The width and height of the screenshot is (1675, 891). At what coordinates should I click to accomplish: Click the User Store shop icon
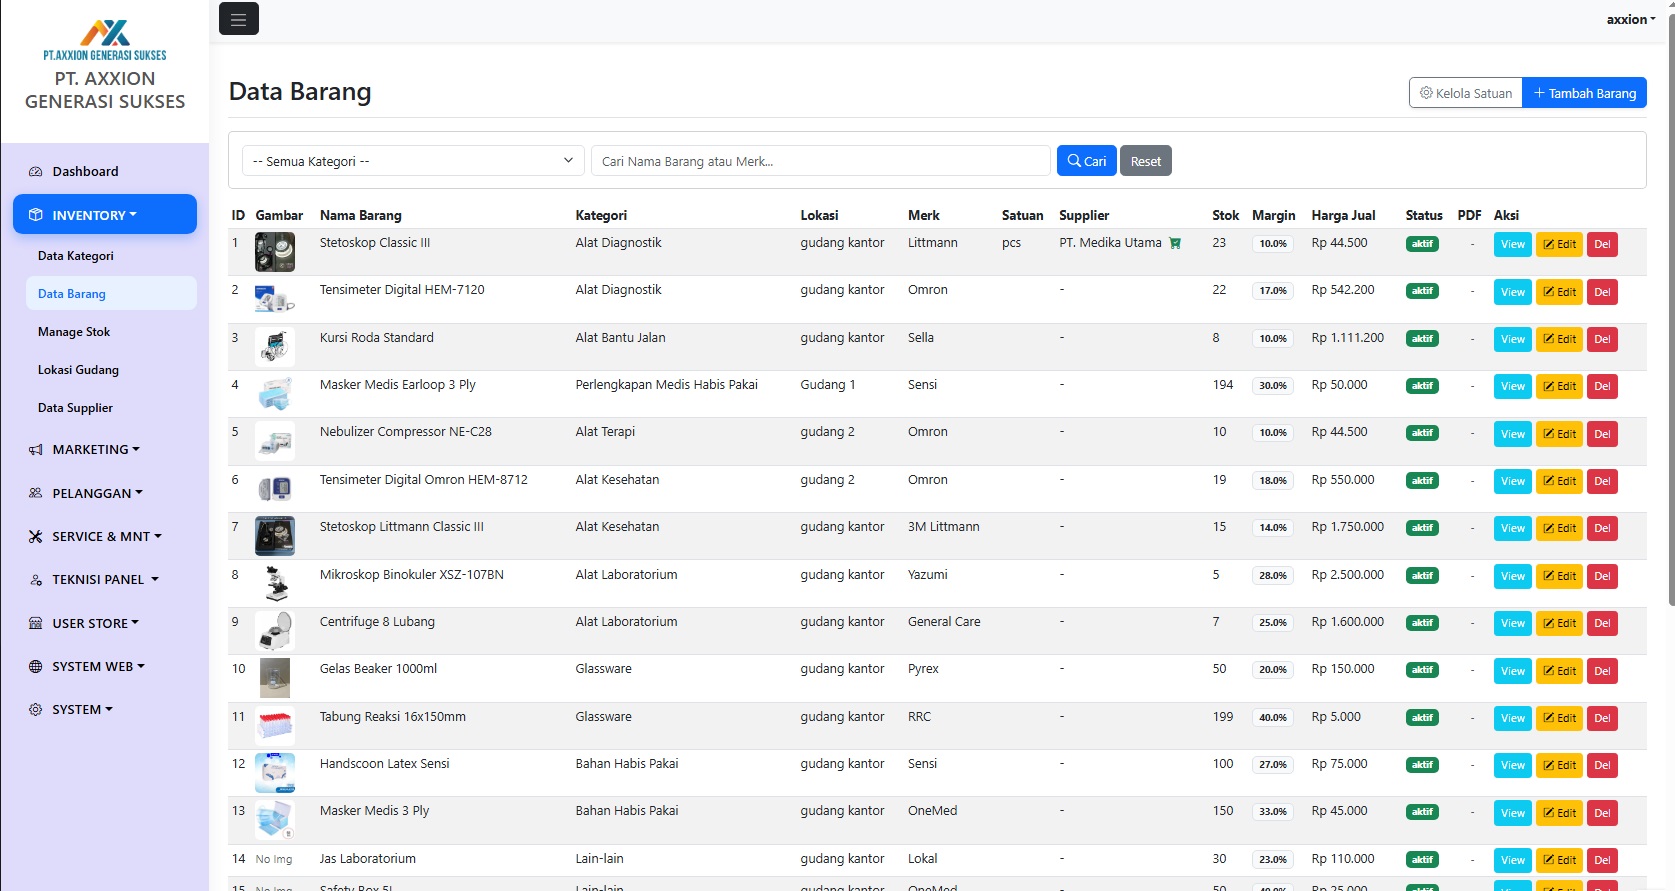(x=36, y=623)
